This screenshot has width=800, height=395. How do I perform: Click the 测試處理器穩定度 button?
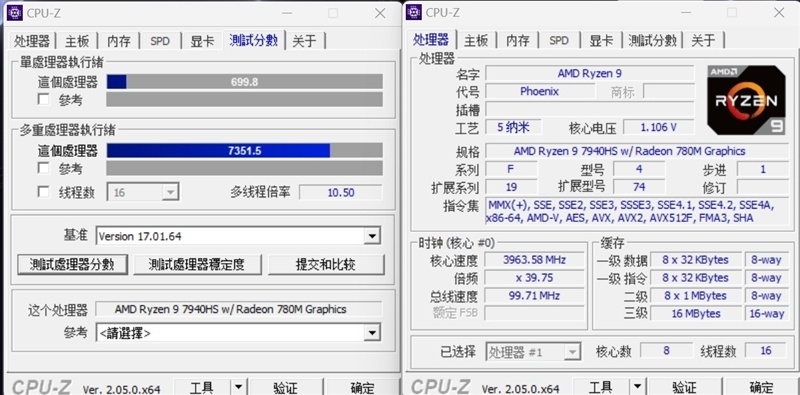(x=197, y=264)
